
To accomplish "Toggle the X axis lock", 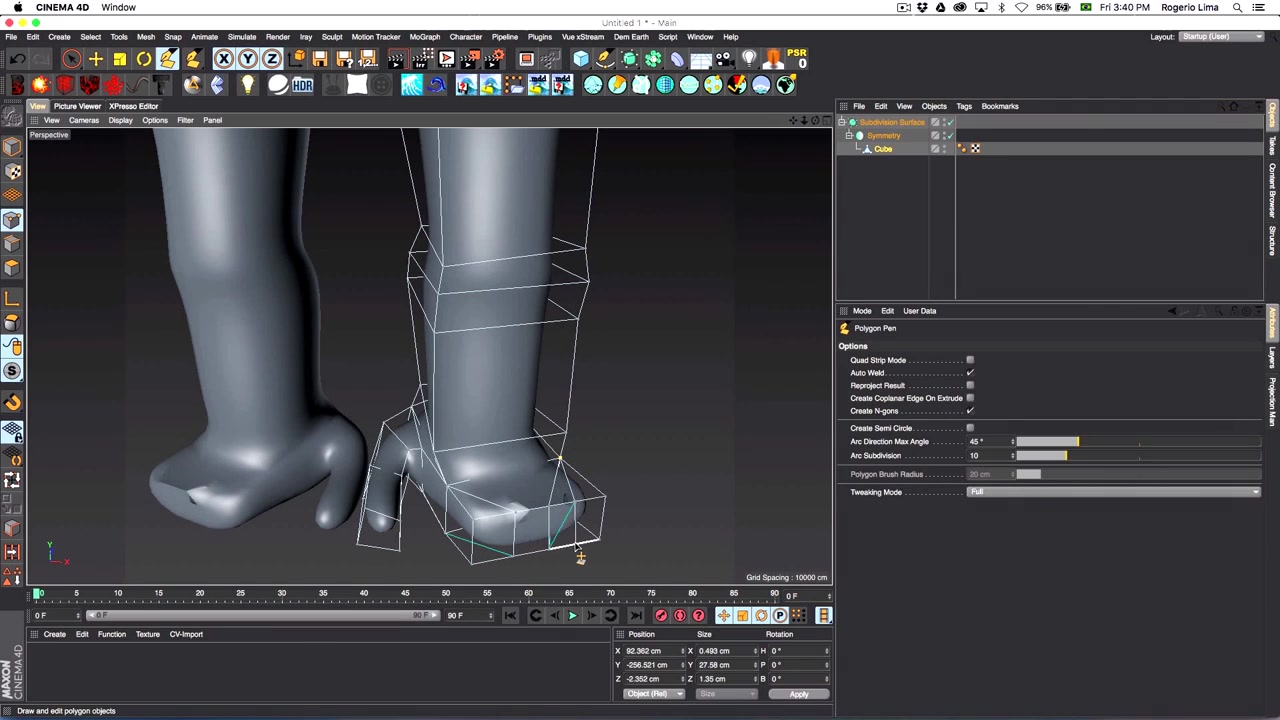I will pos(223,59).
